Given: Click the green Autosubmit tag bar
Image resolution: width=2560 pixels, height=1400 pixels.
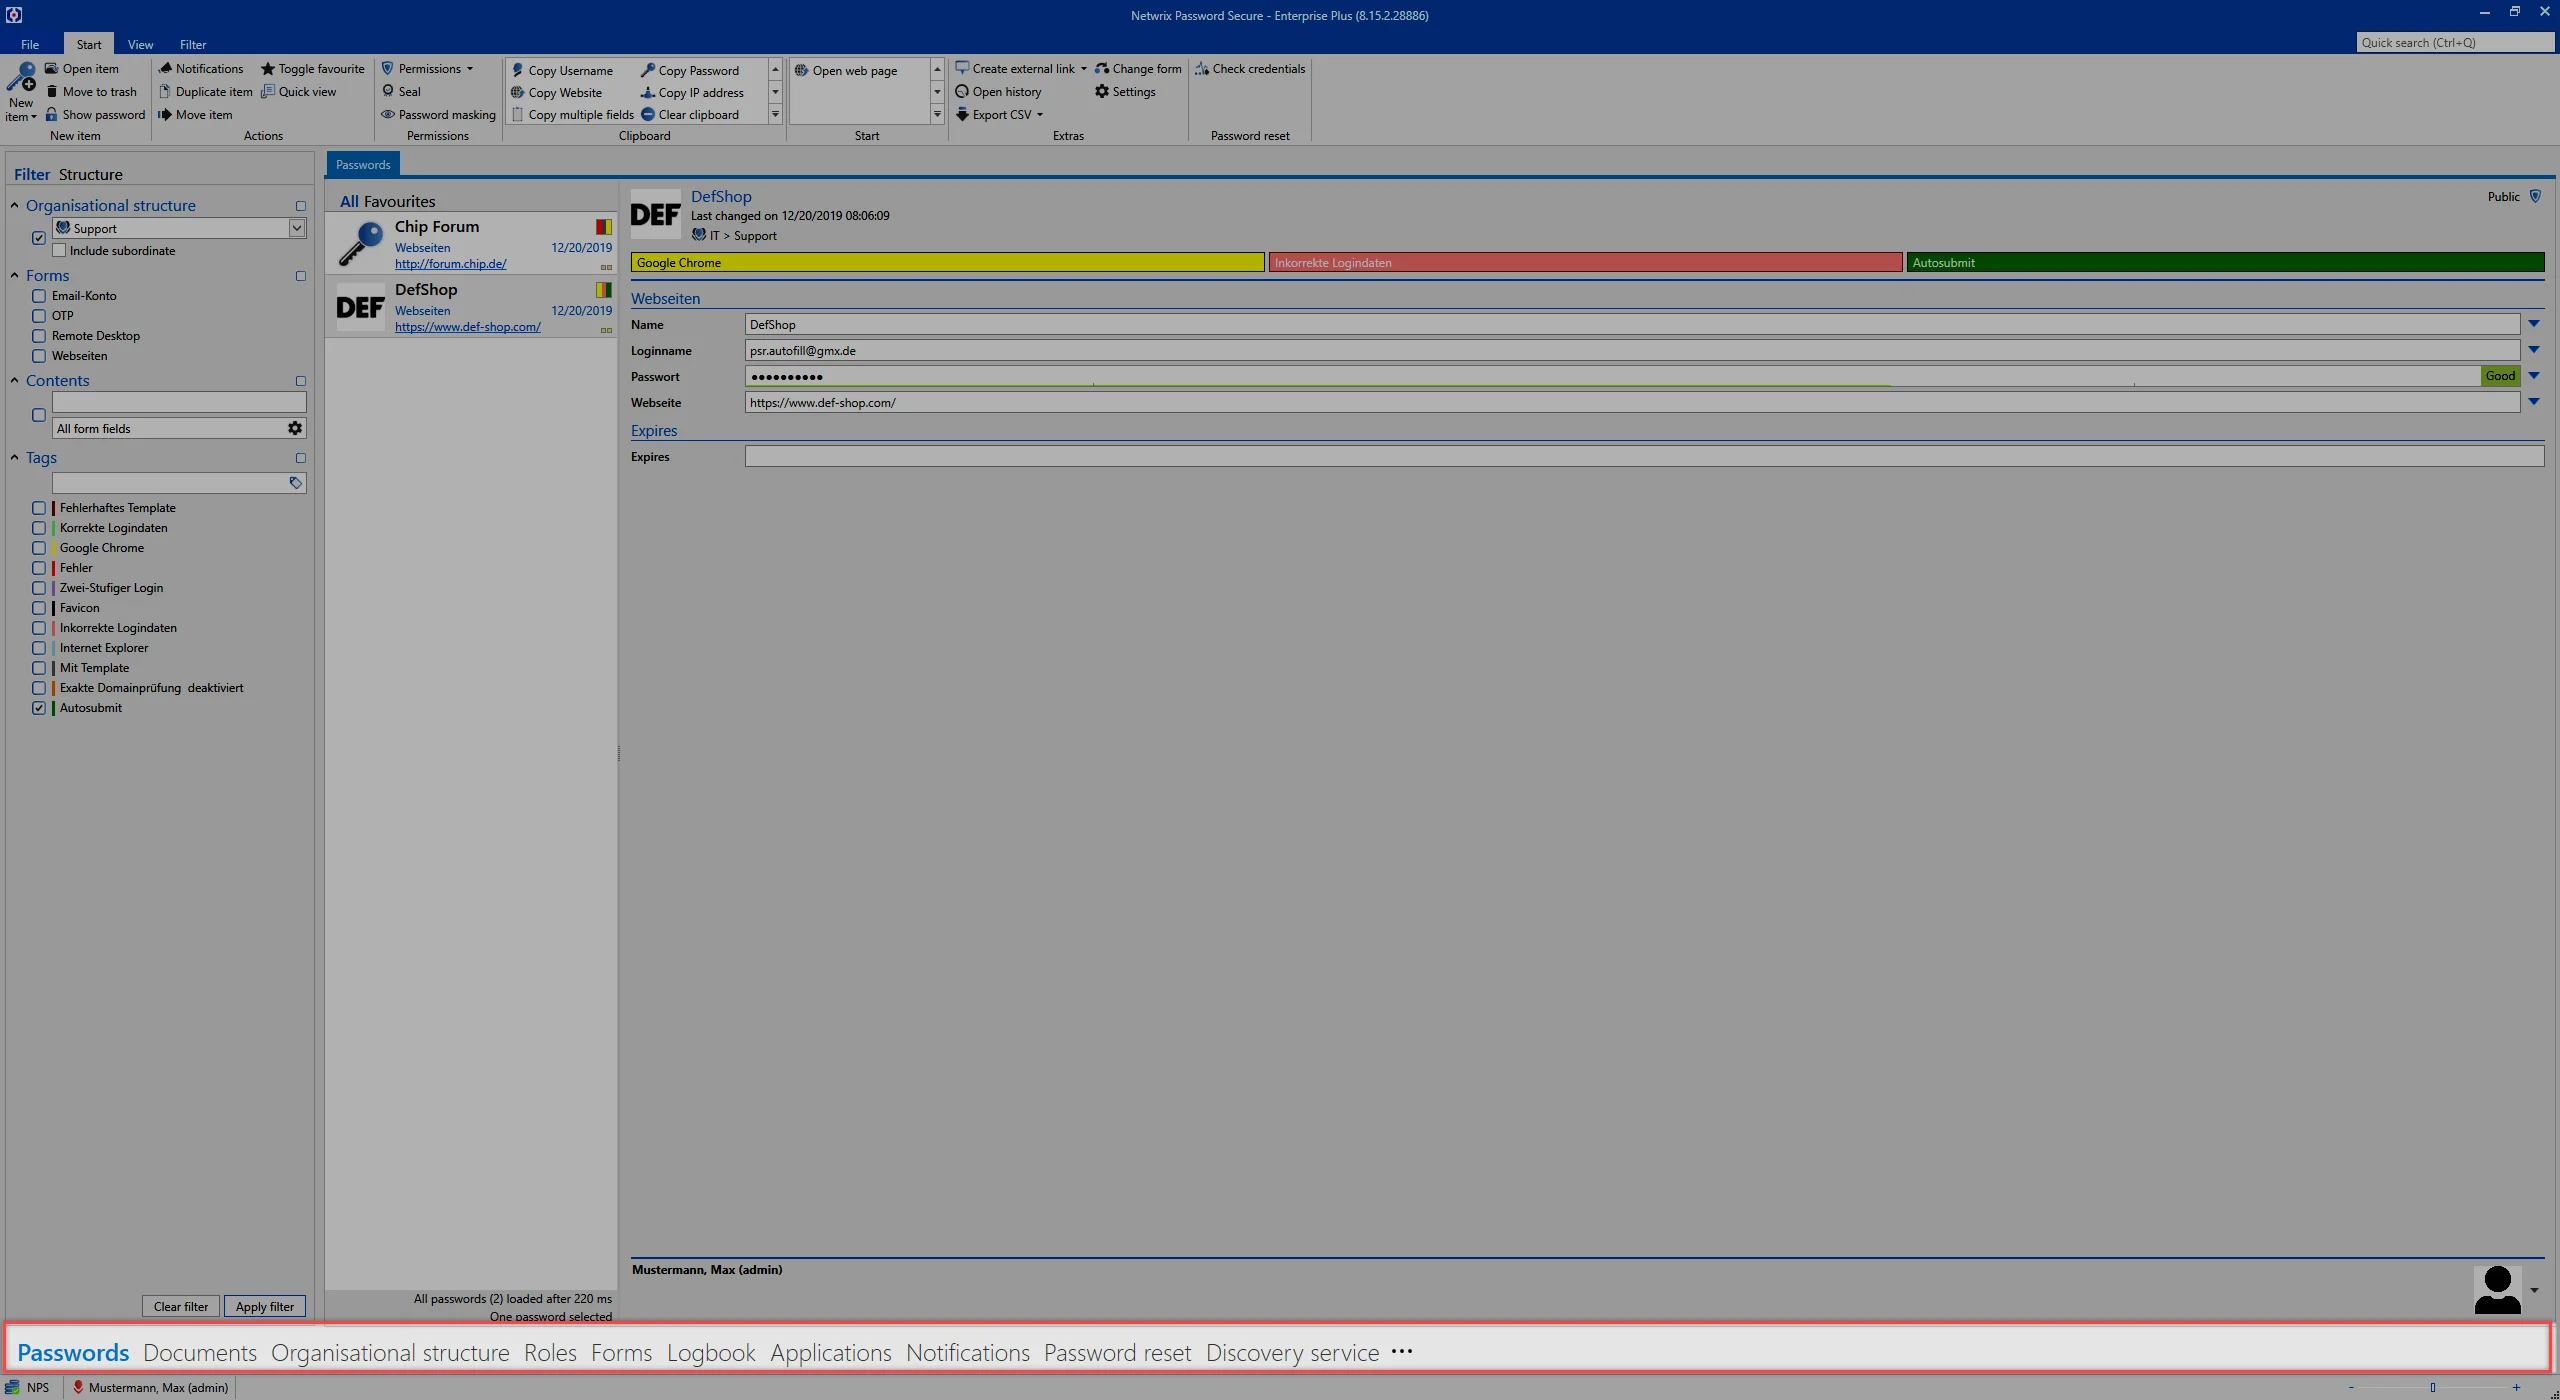Looking at the screenshot, I should tap(2225, 263).
